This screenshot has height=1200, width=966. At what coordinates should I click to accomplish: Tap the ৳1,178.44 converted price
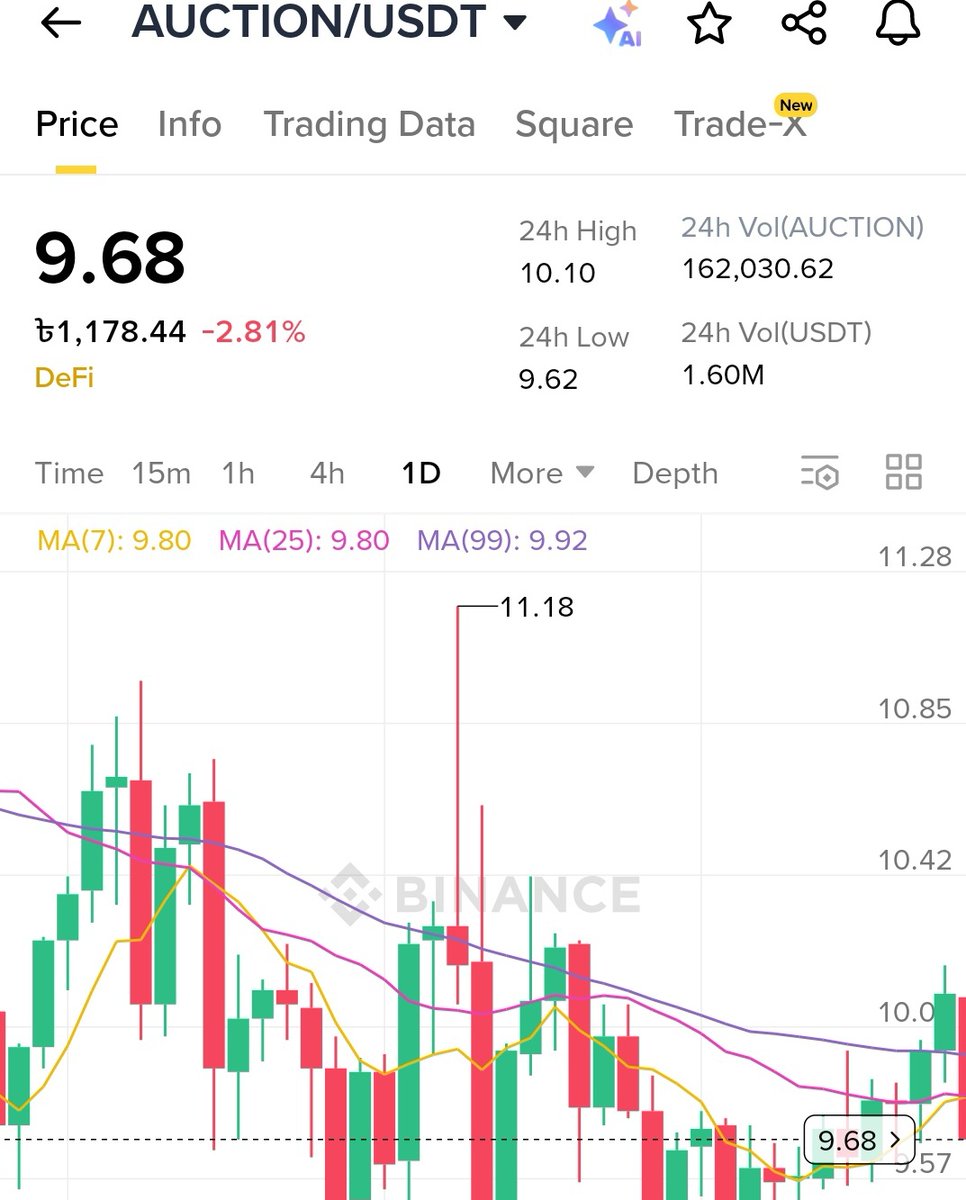coord(110,332)
